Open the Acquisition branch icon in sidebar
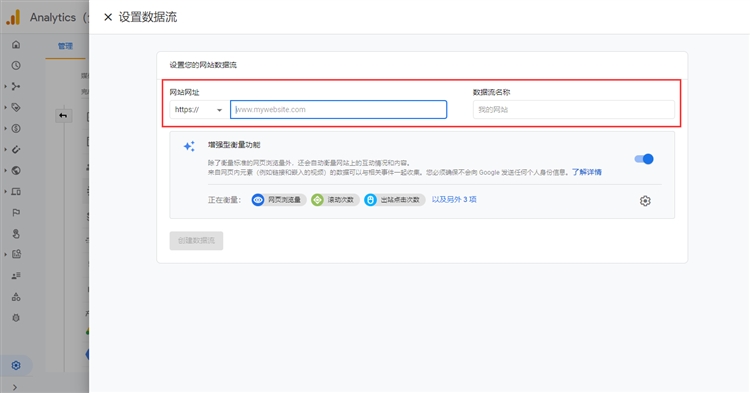 point(16,87)
